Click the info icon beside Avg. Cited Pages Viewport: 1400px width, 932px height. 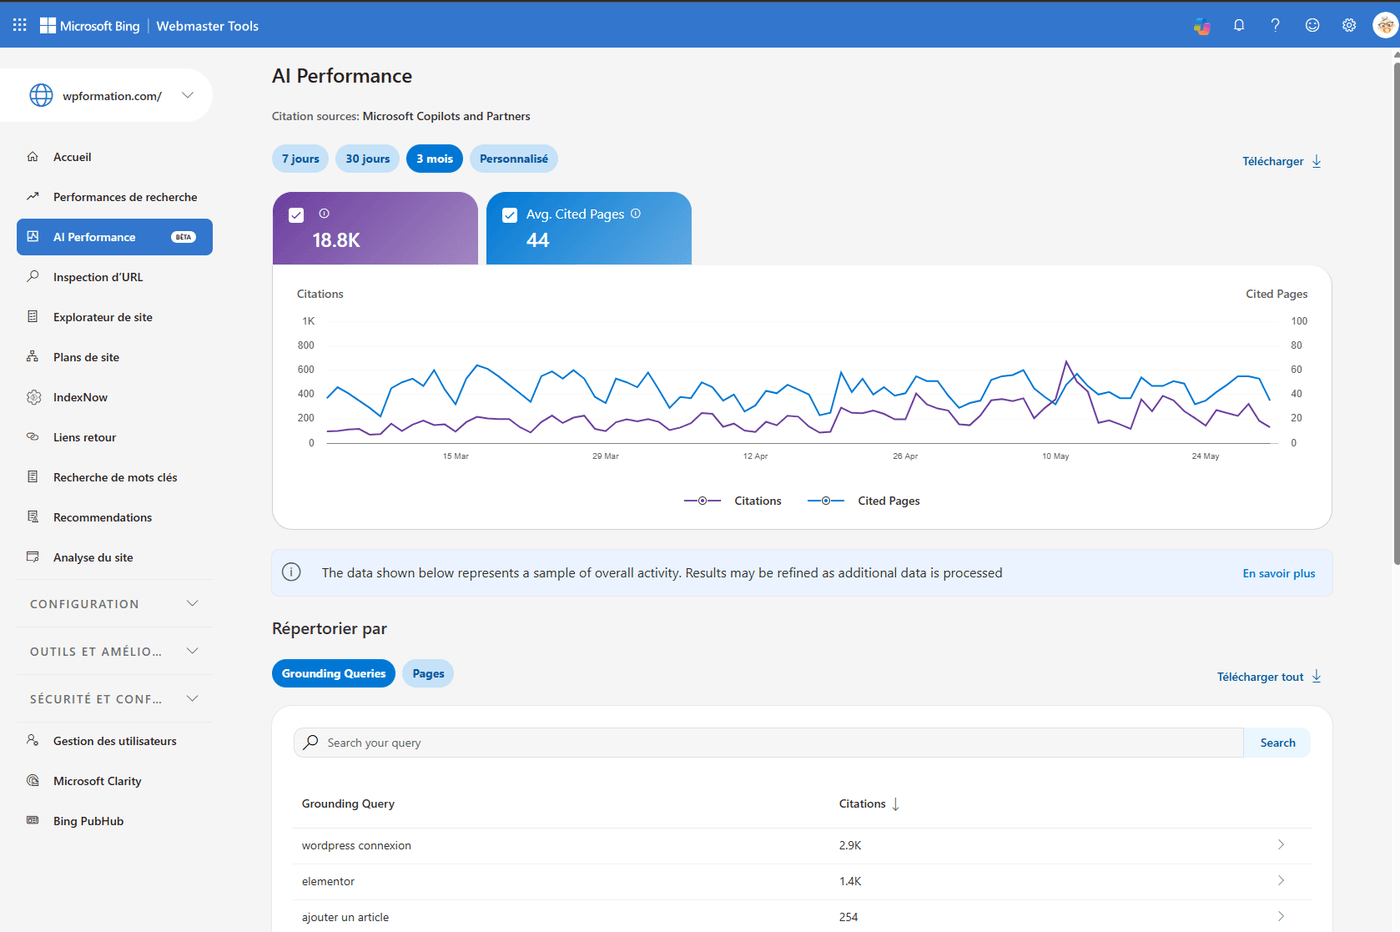pyautogui.click(x=636, y=213)
